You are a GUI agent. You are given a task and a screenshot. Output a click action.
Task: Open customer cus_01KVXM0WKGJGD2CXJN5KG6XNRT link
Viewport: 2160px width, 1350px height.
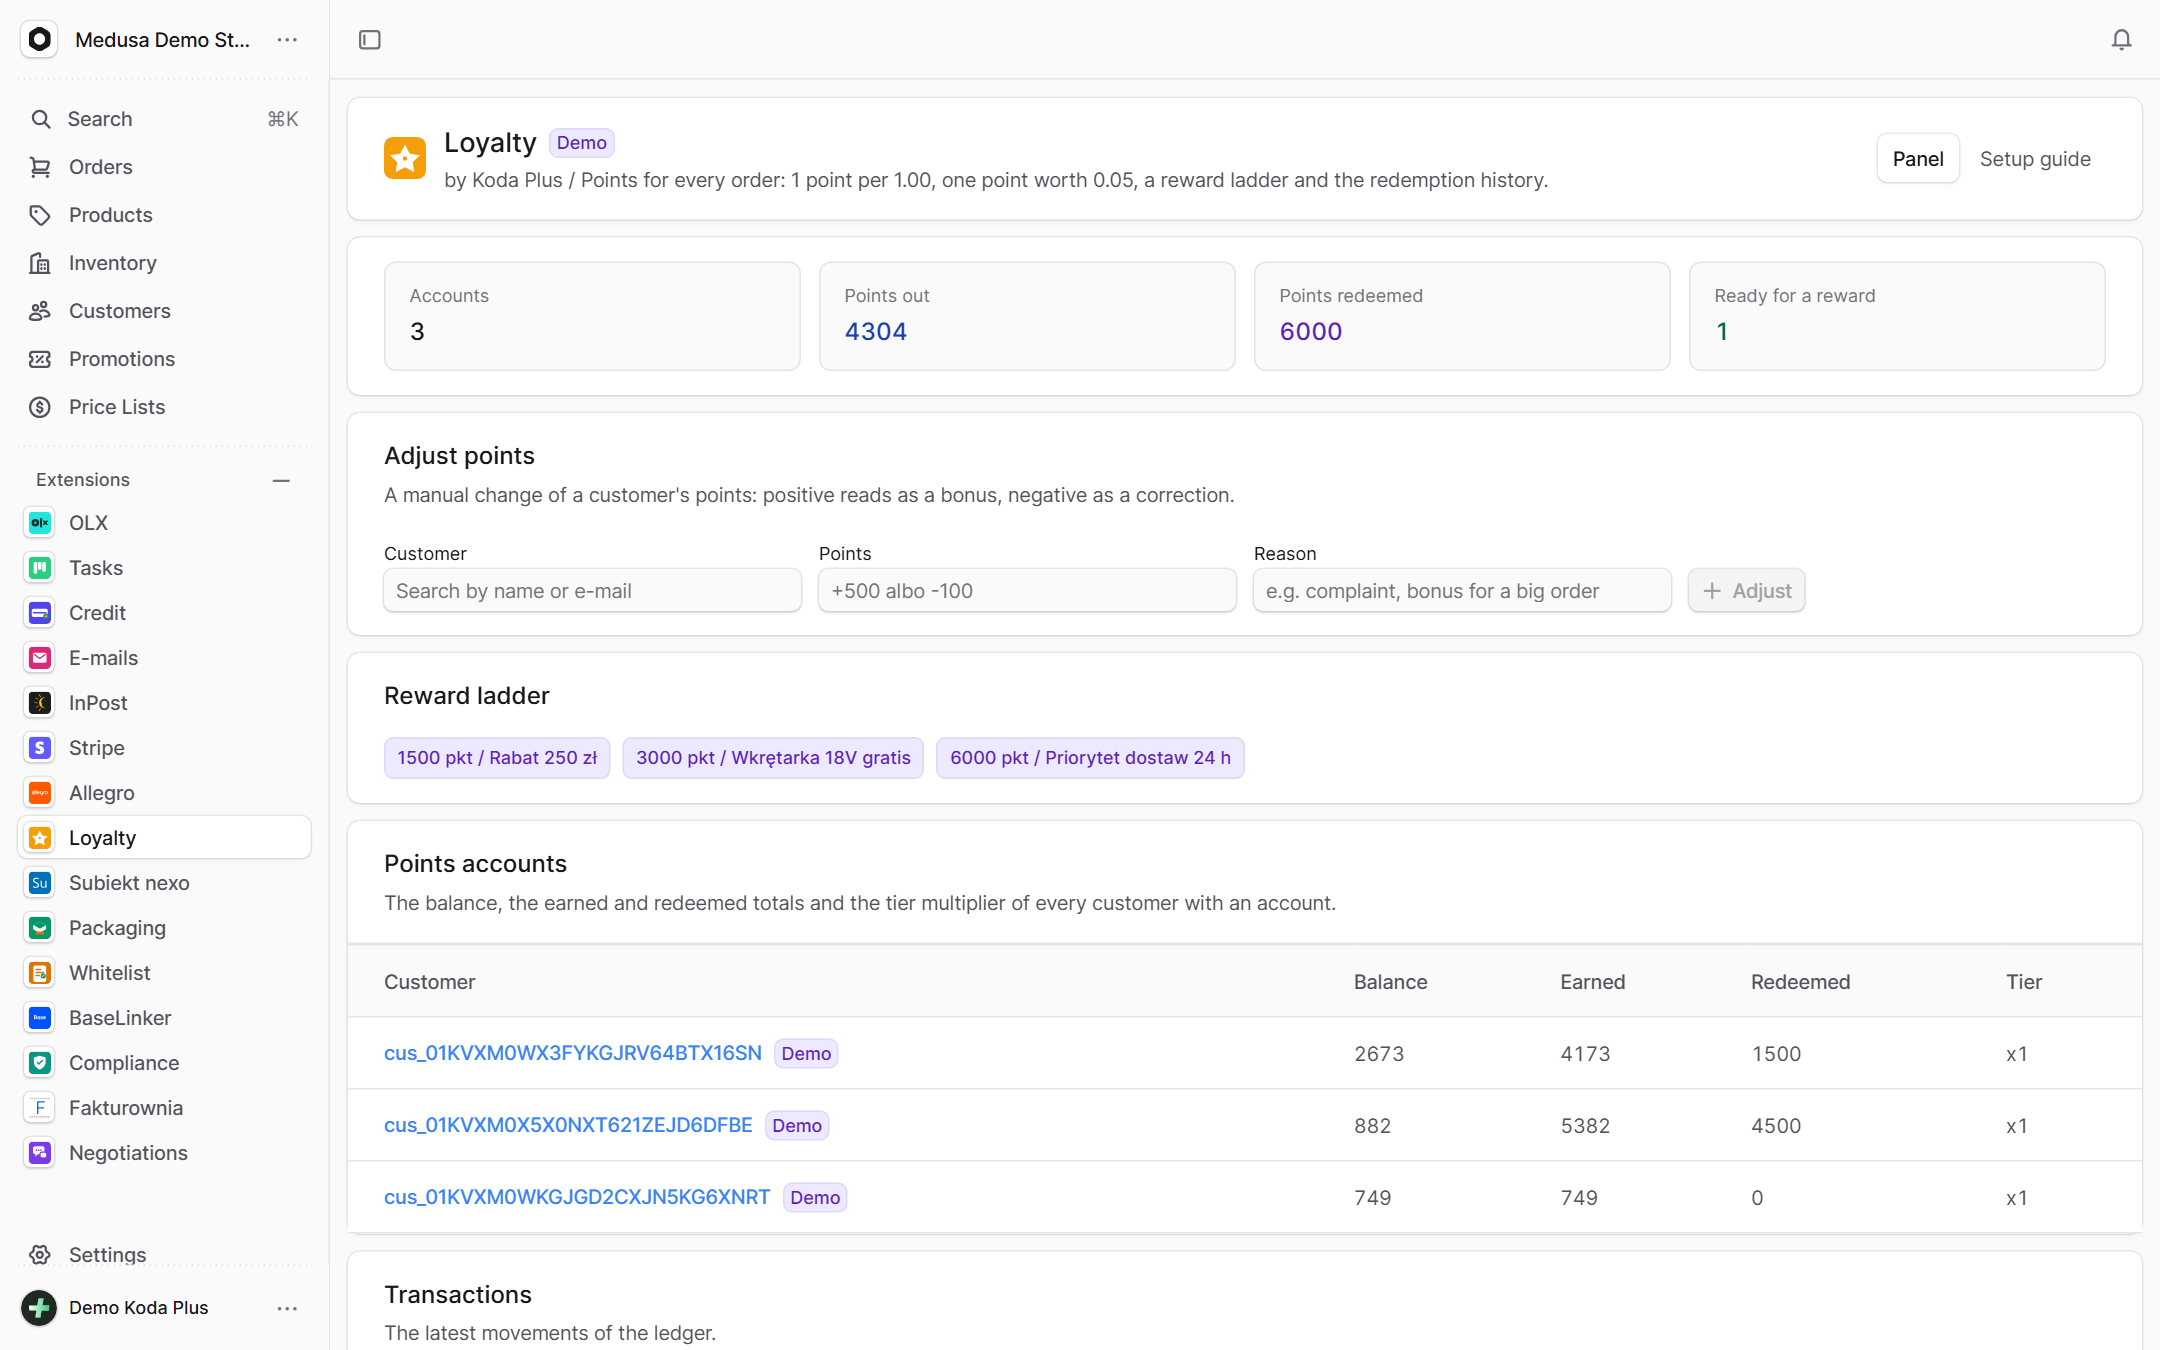tap(577, 1197)
